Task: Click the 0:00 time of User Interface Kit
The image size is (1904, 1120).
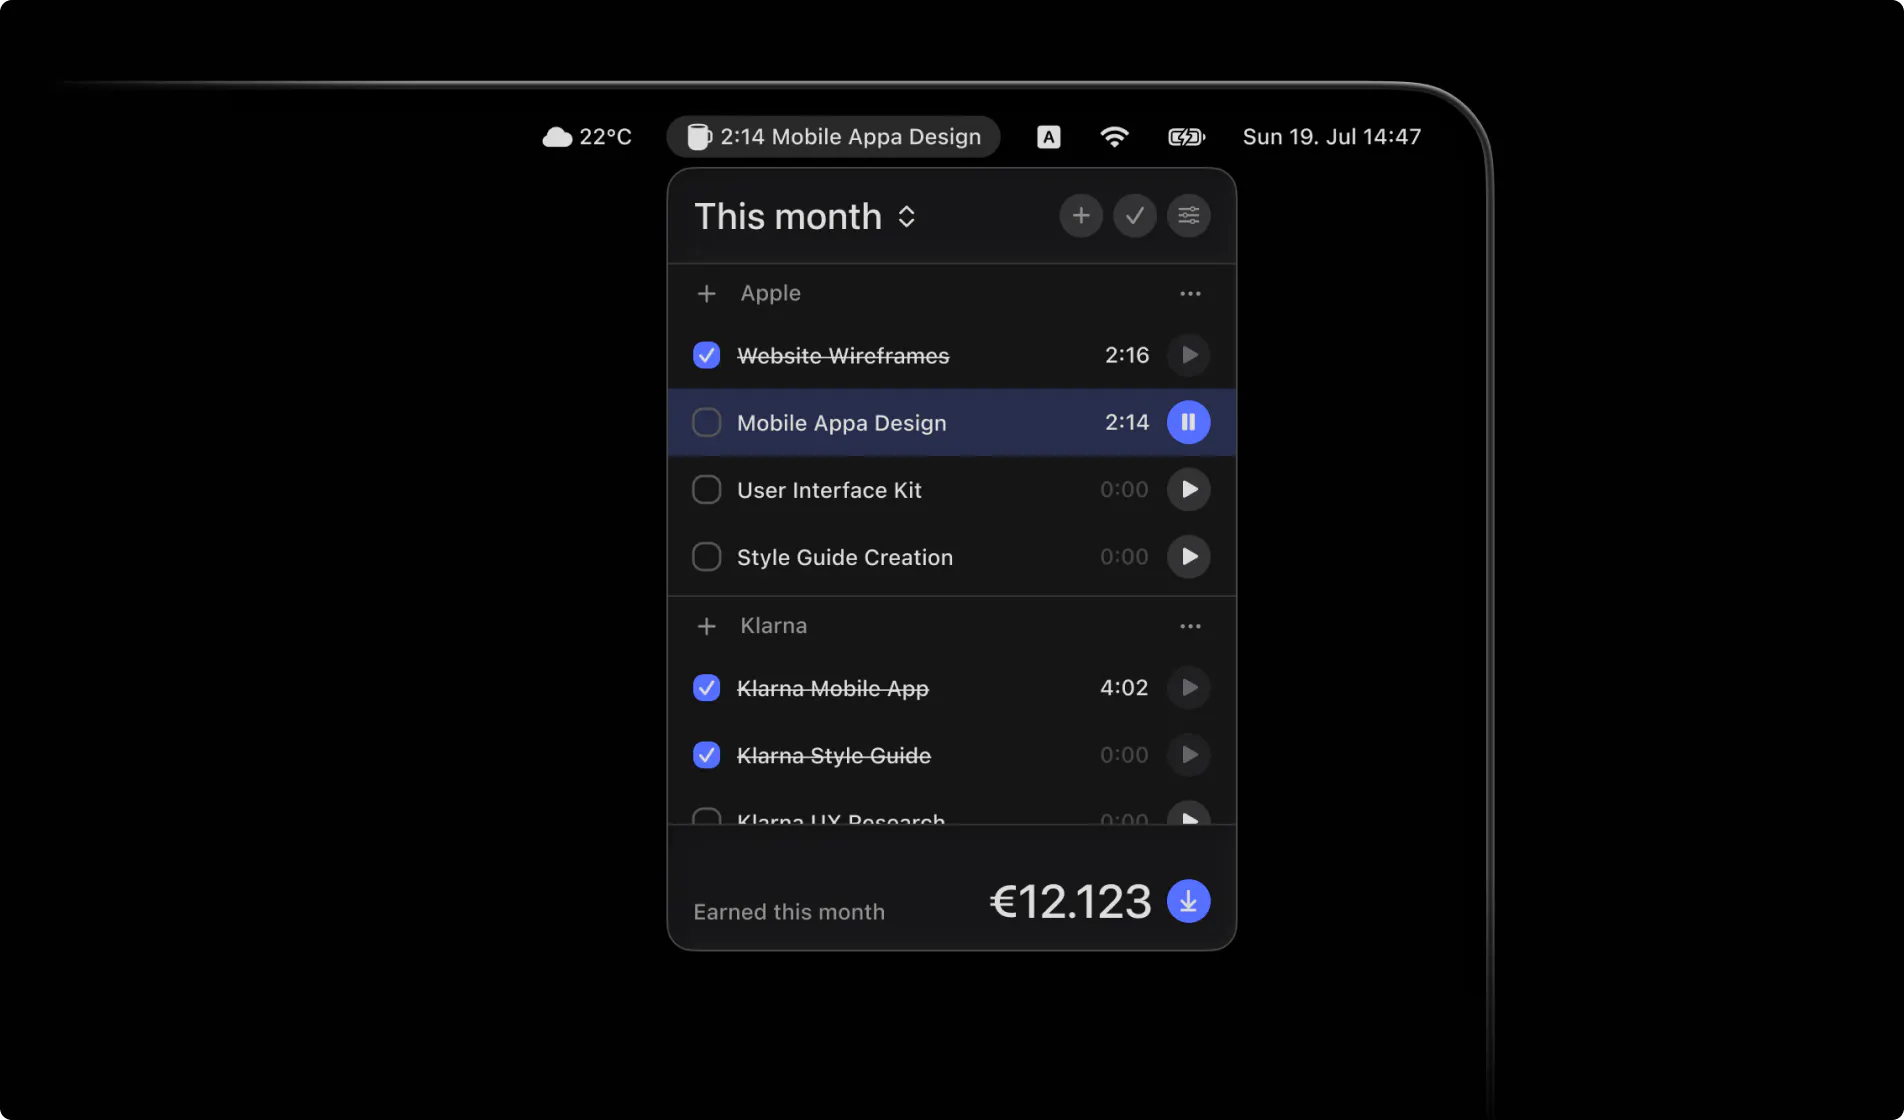Action: pyautogui.click(x=1124, y=490)
